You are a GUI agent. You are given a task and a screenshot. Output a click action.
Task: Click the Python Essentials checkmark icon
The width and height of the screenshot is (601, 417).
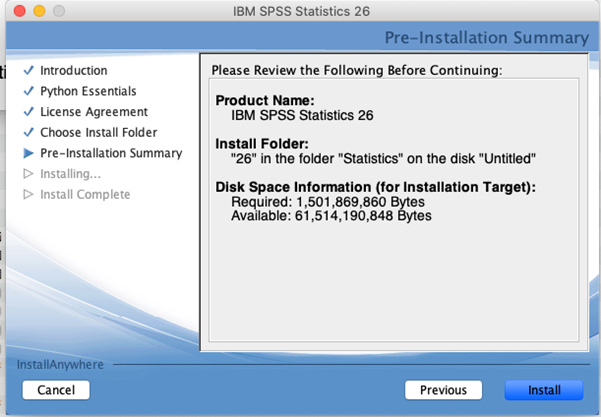point(29,91)
